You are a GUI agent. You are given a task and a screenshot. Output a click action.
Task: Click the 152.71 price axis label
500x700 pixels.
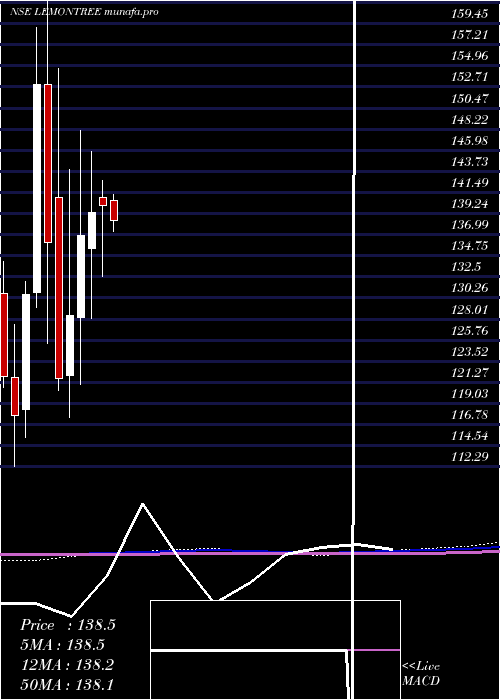point(470,77)
